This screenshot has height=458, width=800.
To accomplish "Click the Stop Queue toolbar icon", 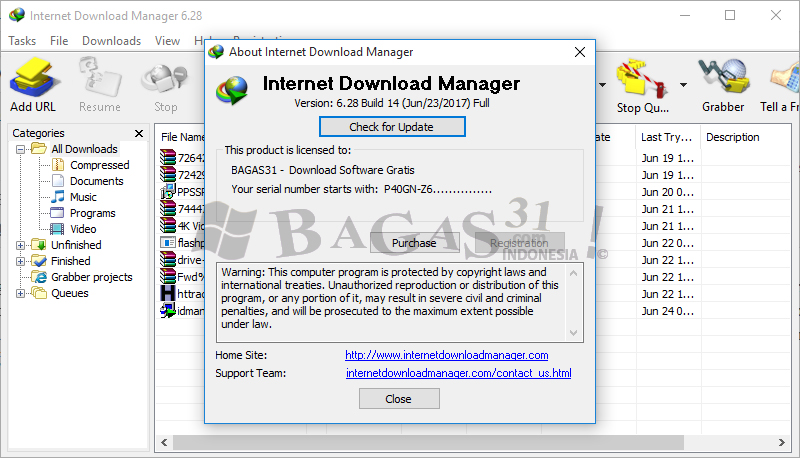I will click(642, 78).
